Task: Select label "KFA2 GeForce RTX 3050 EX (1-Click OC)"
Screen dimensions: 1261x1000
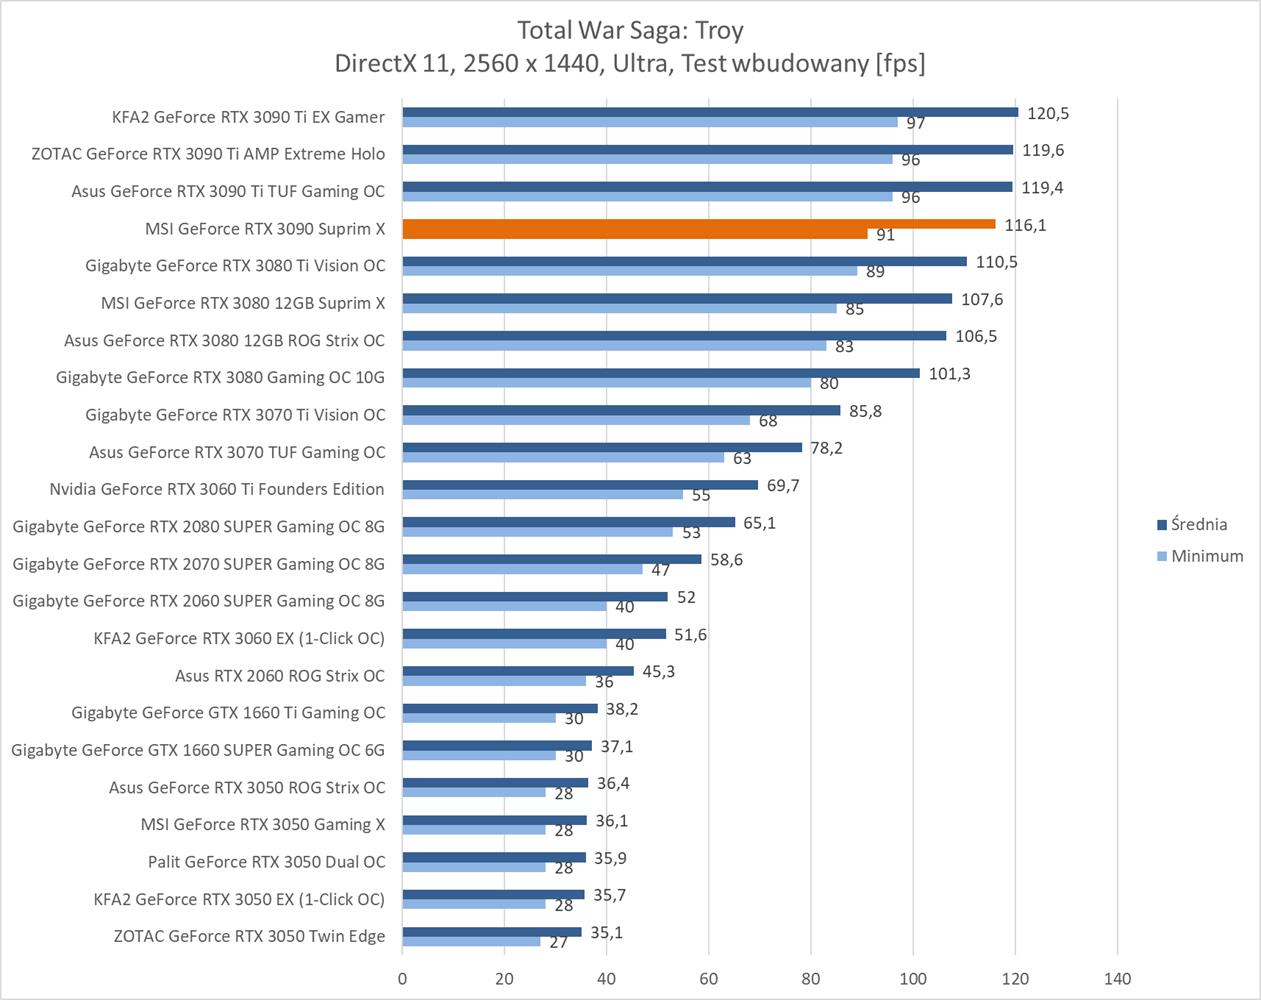Action: coord(239,899)
